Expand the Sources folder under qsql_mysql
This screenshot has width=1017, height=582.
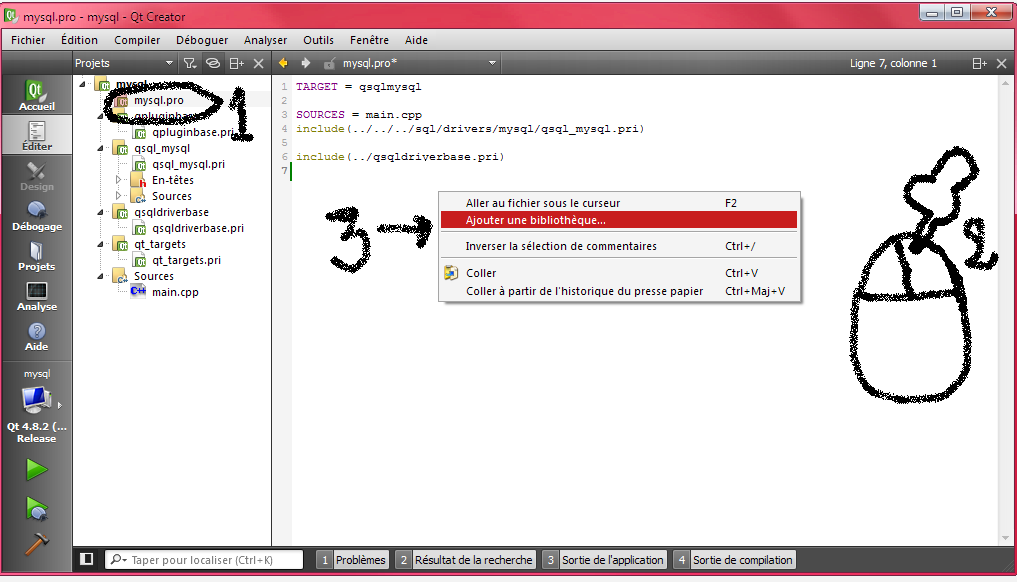118,196
